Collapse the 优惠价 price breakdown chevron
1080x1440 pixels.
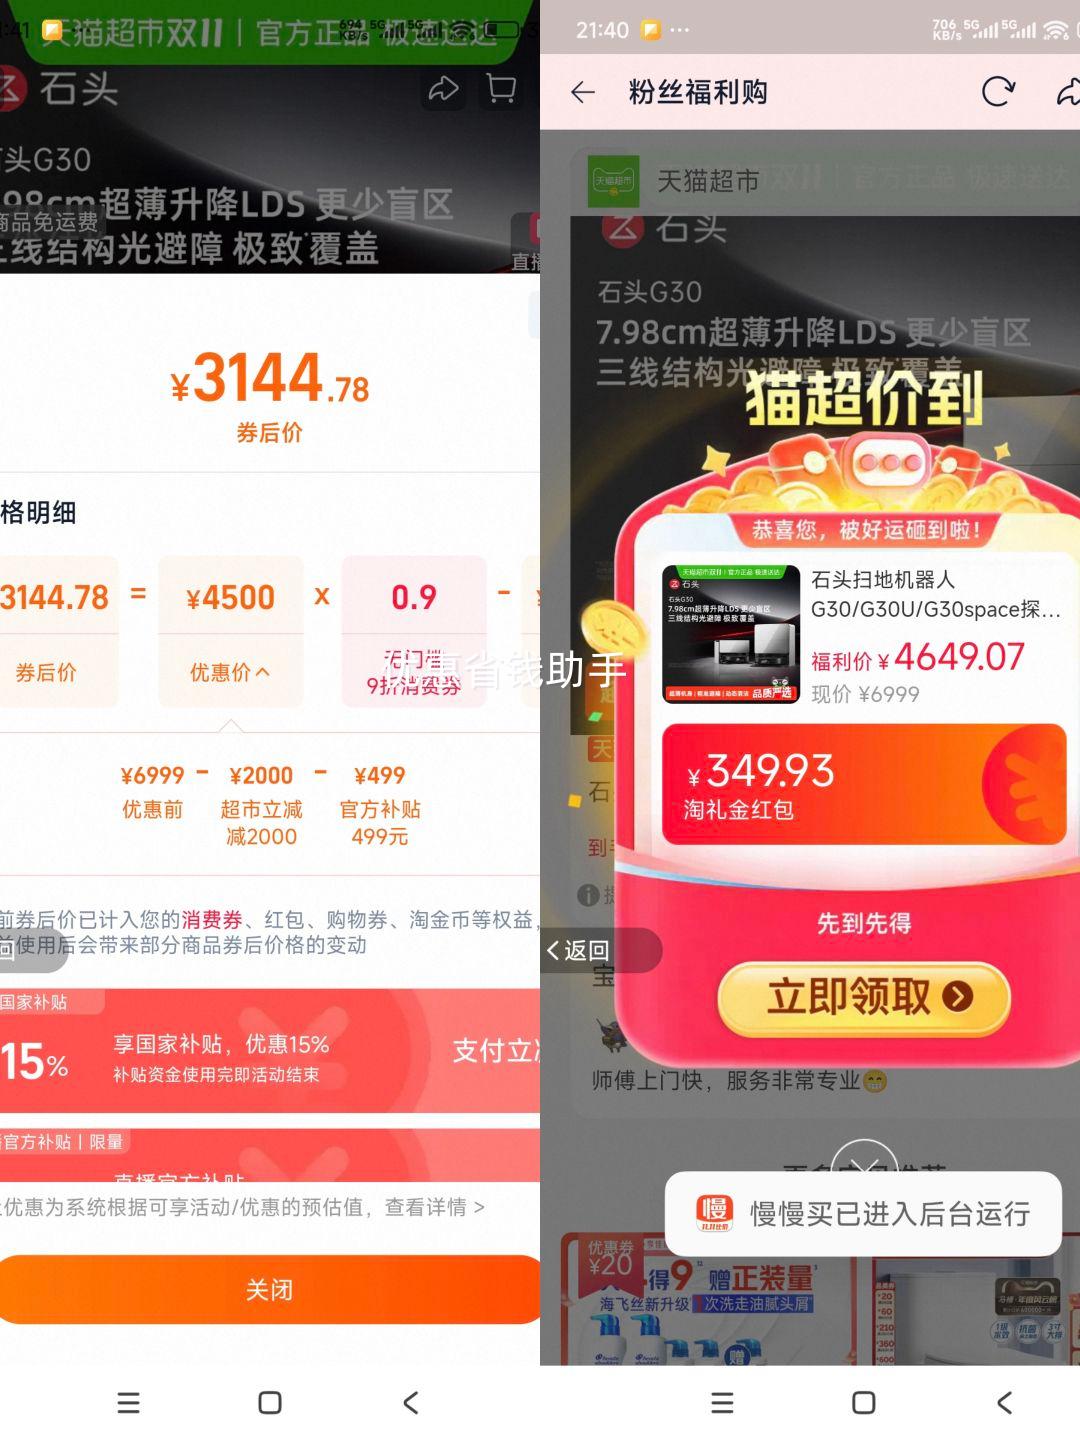263,673
